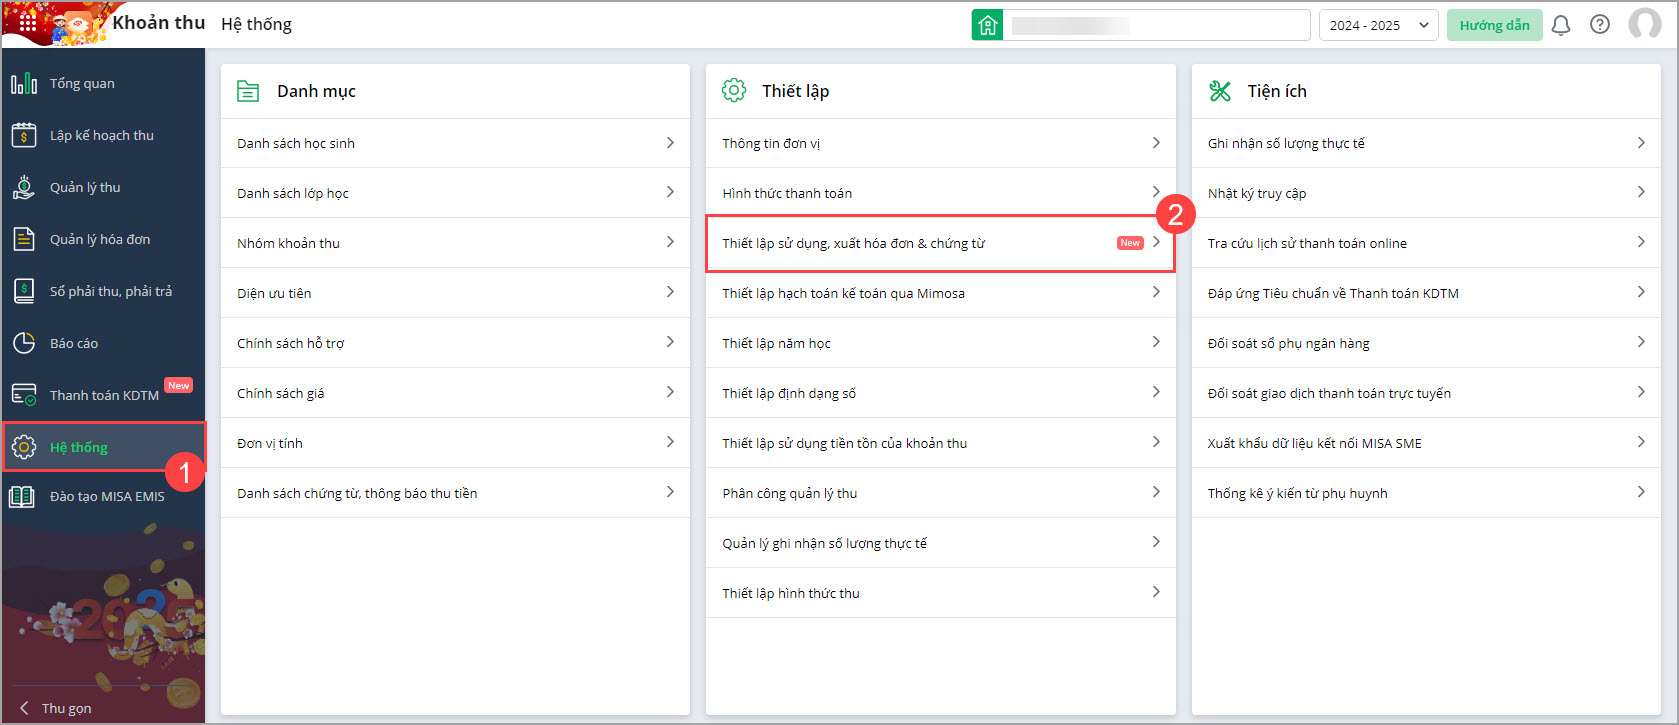Click the unit name field
The image size is (1679, 725).
click(x=1157, y=25)
